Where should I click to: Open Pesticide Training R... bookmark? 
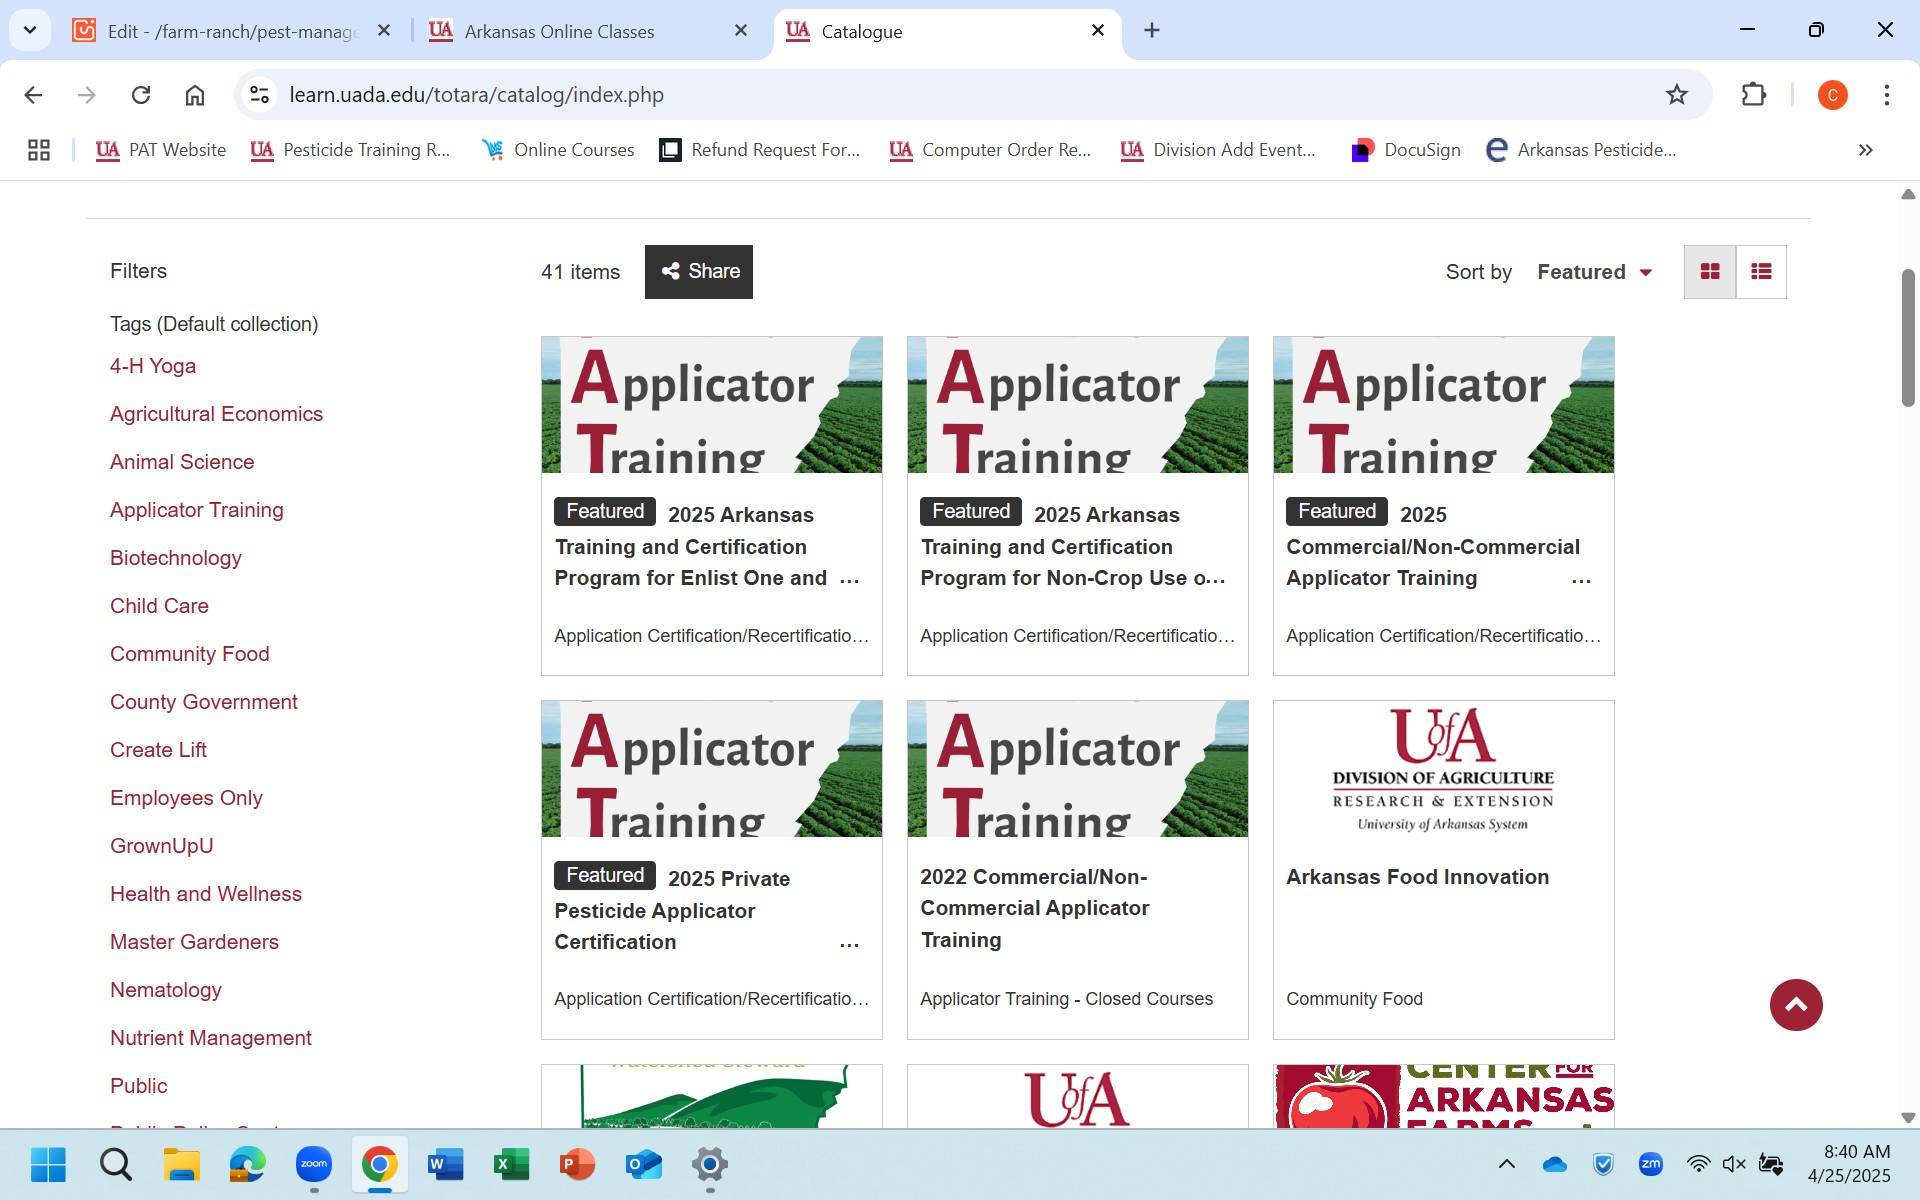pos(351,150)
